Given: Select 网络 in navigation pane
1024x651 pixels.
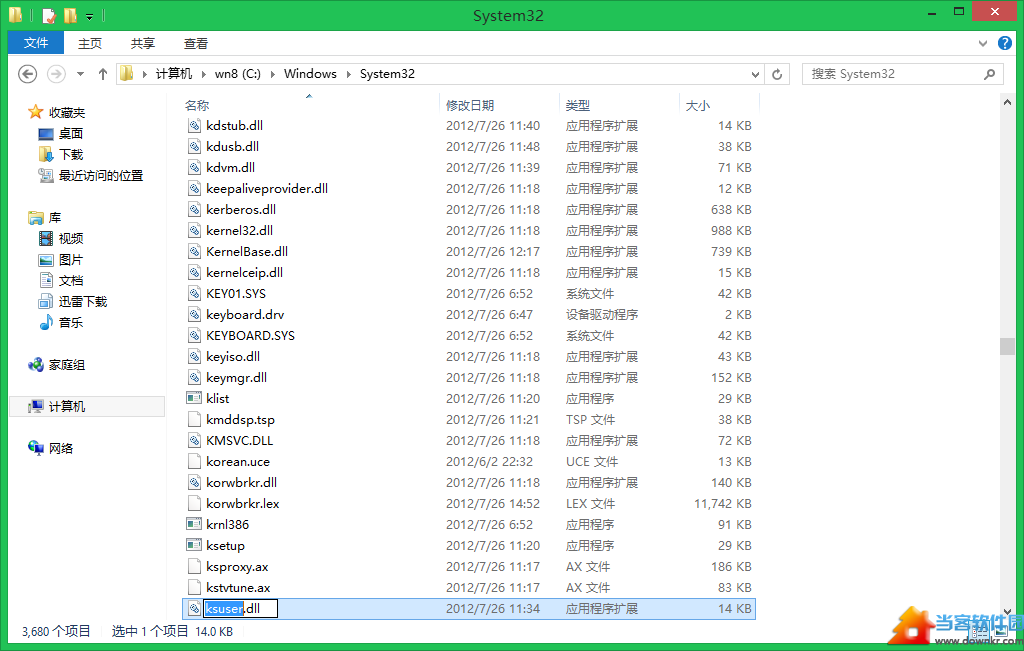Looking at the screenshot, I should point(61,448).
